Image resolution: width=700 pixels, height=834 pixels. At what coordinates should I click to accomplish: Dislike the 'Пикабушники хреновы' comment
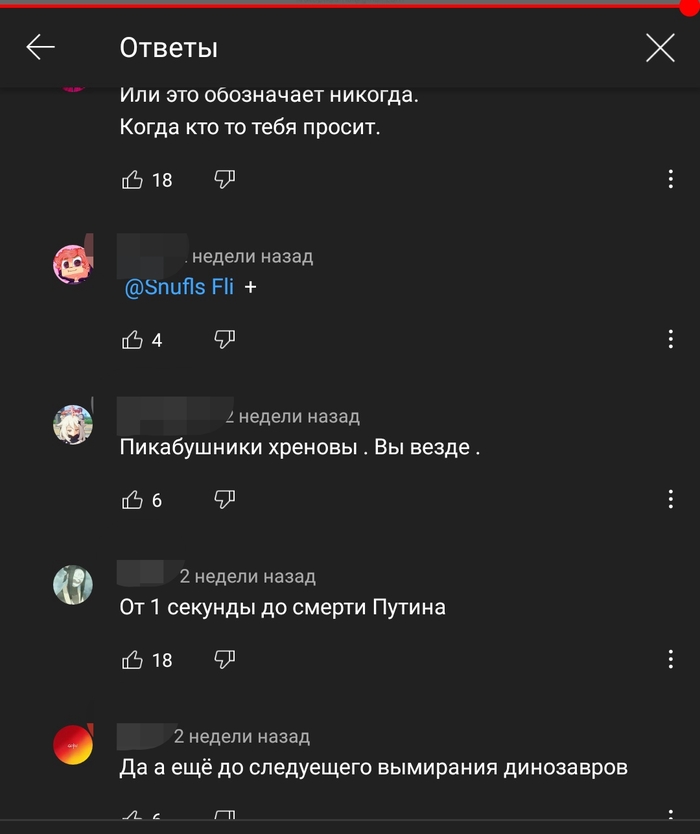click(224, 499)
